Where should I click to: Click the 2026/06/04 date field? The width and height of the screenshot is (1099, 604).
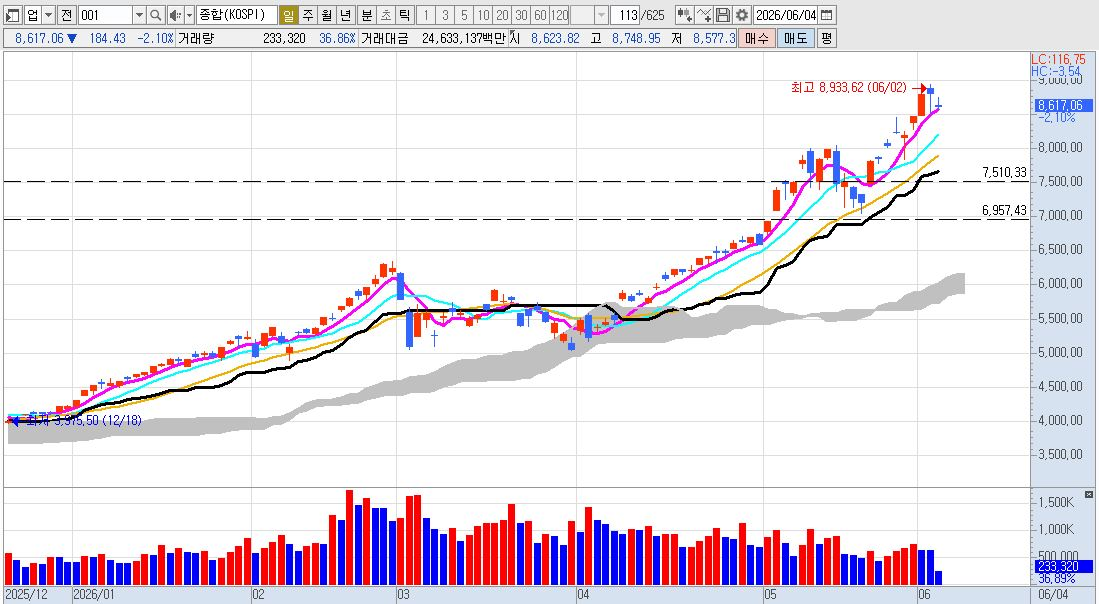pyautogui.click(x=785, y=15)
